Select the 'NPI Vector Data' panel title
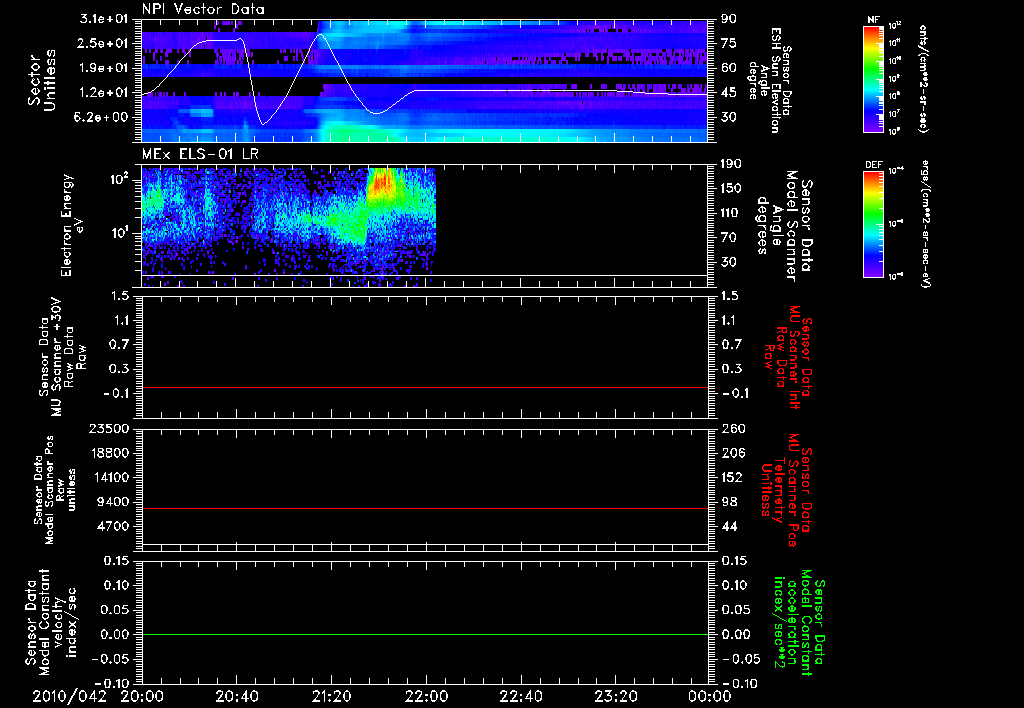Image resolution: width=1024 pixels, height=708 pixels. pyautogui.click(x=203, y=9)
